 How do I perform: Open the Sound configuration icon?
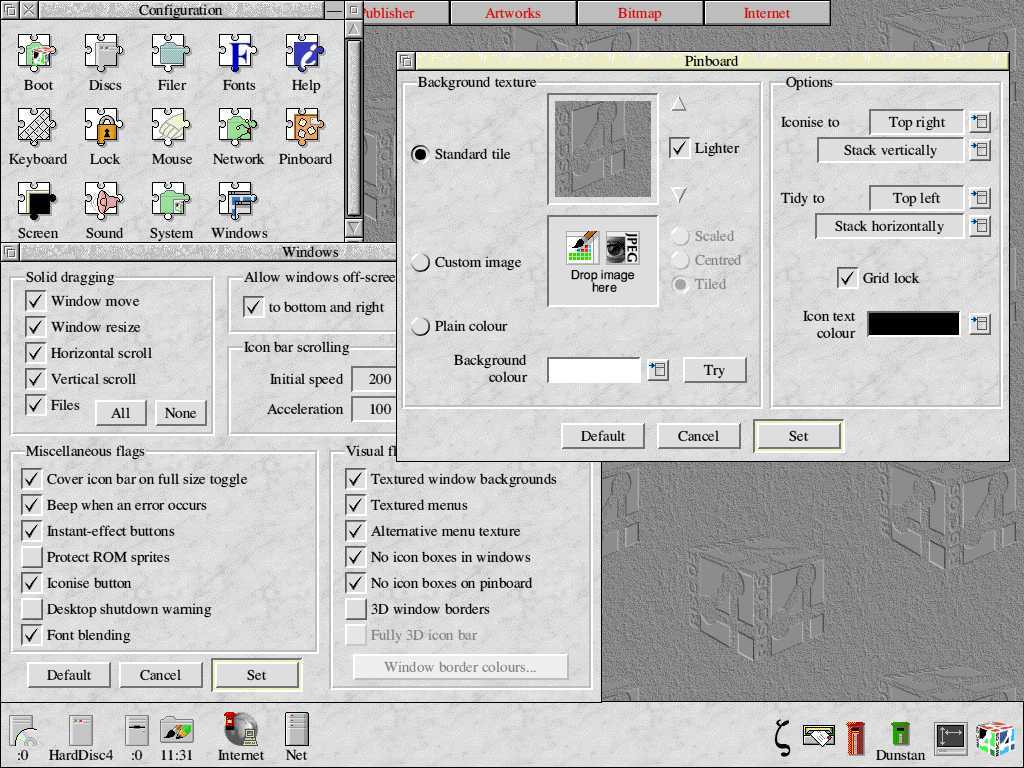tap(104, 202)
